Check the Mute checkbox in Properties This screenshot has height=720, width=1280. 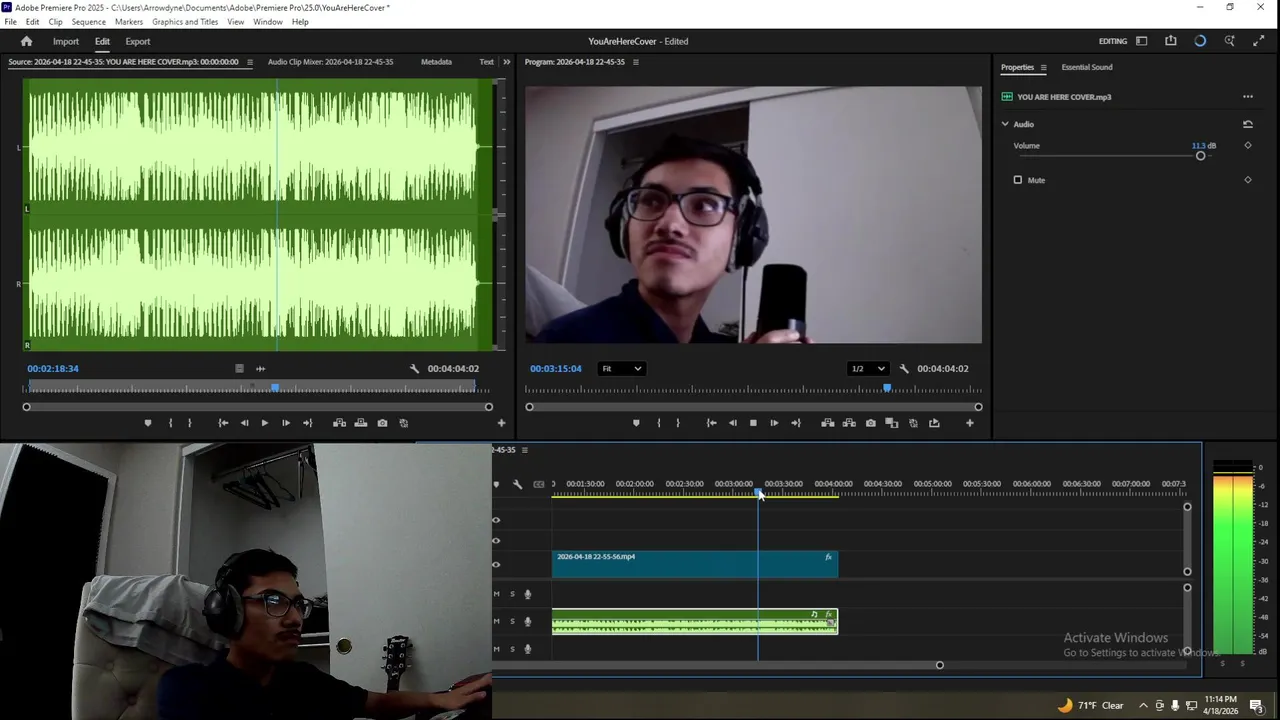(x=1018, y=180)
